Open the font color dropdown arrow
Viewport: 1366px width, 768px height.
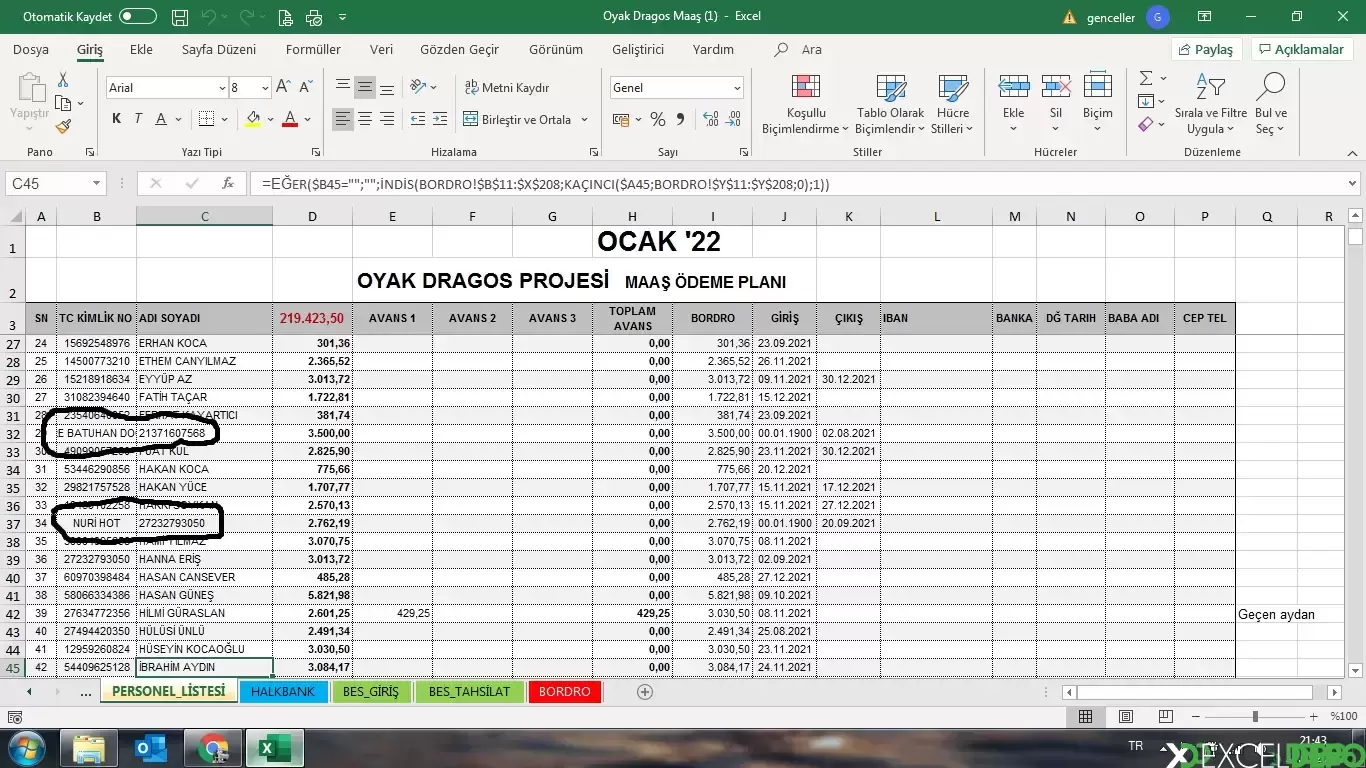click(x=307, y=120)
